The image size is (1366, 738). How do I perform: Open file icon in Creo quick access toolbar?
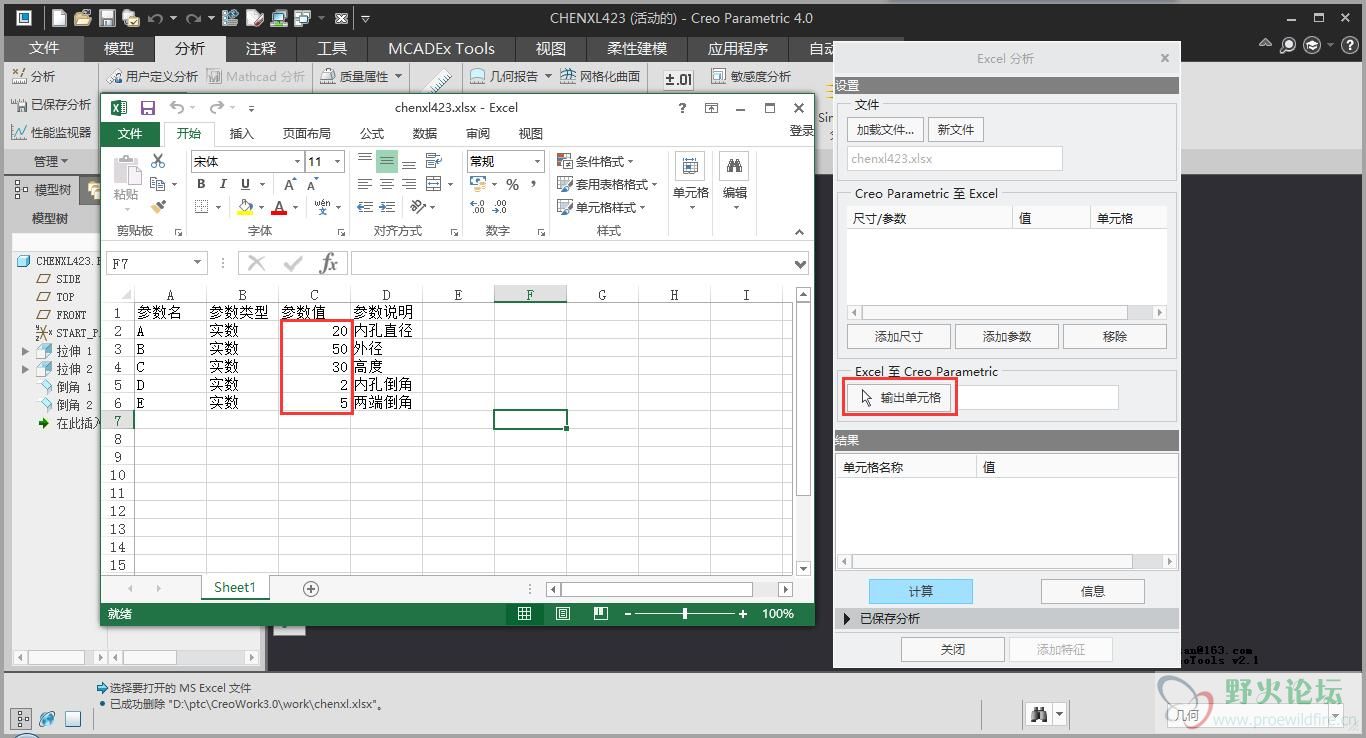tap(83, 18)
